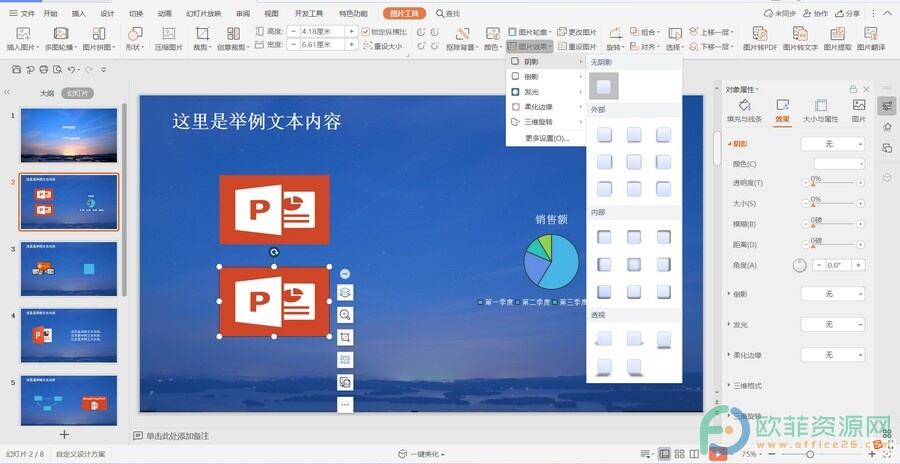Click the Reset Picture (重设图片) button

click(x=577, y=47)
